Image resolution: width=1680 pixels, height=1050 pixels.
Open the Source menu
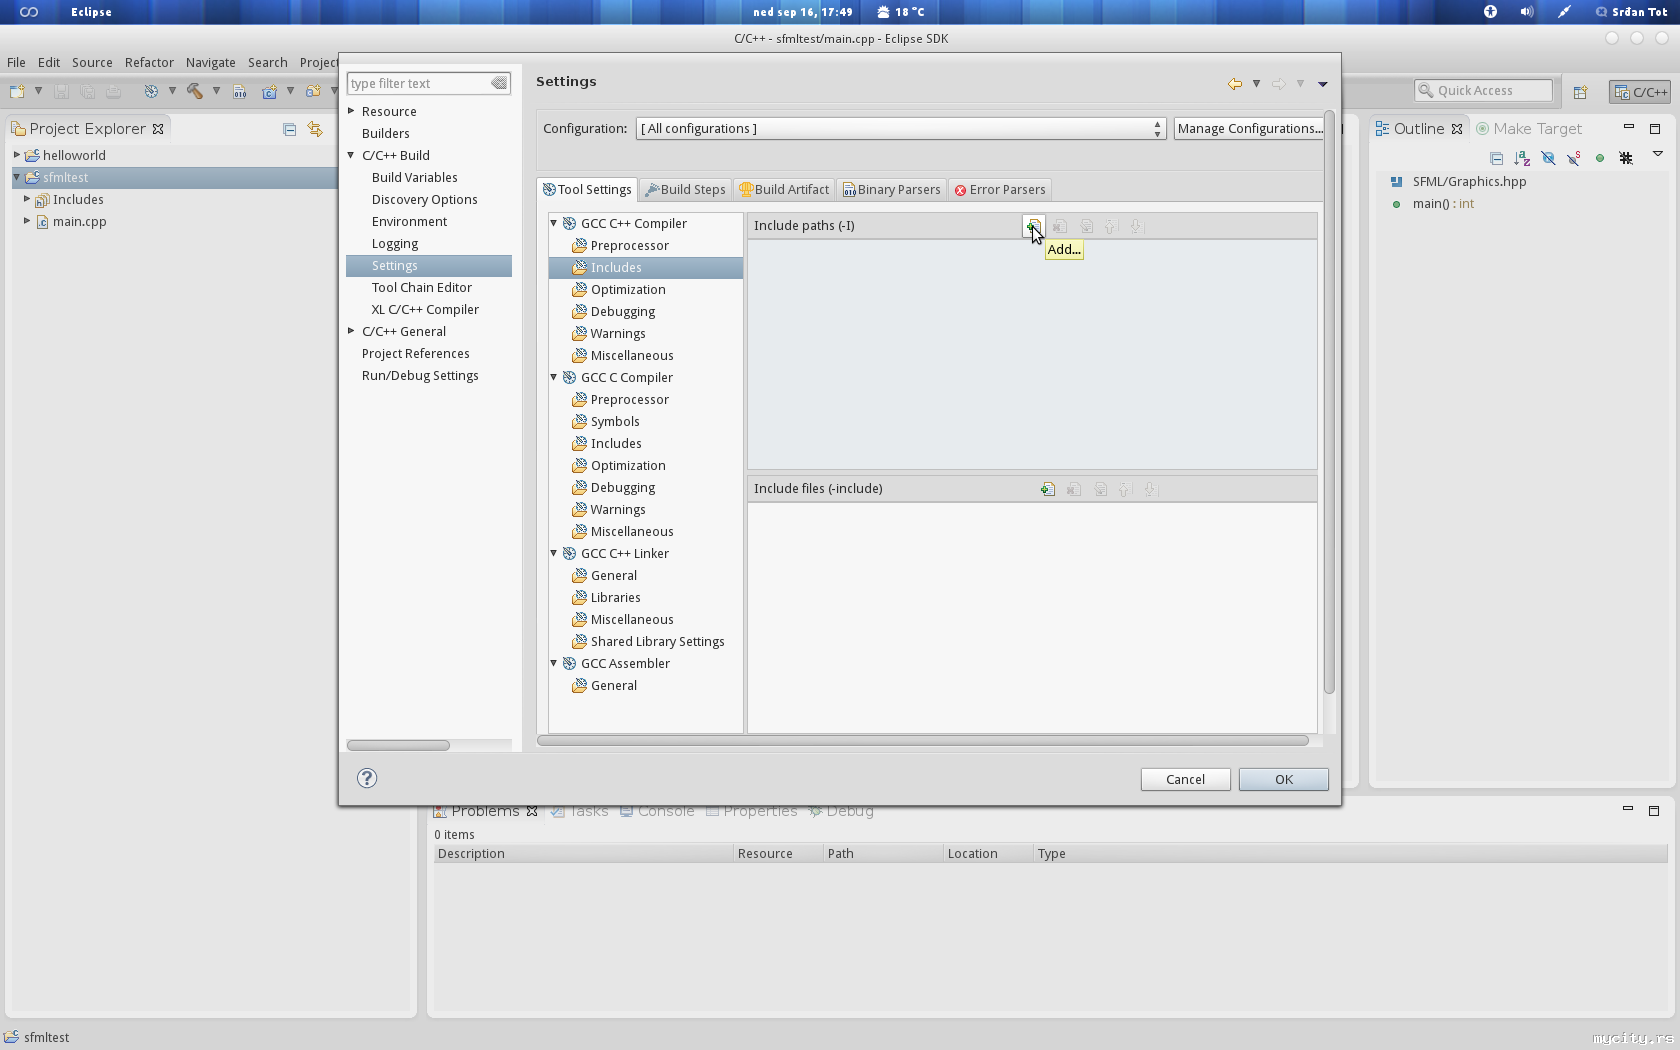tap(92, 62)
